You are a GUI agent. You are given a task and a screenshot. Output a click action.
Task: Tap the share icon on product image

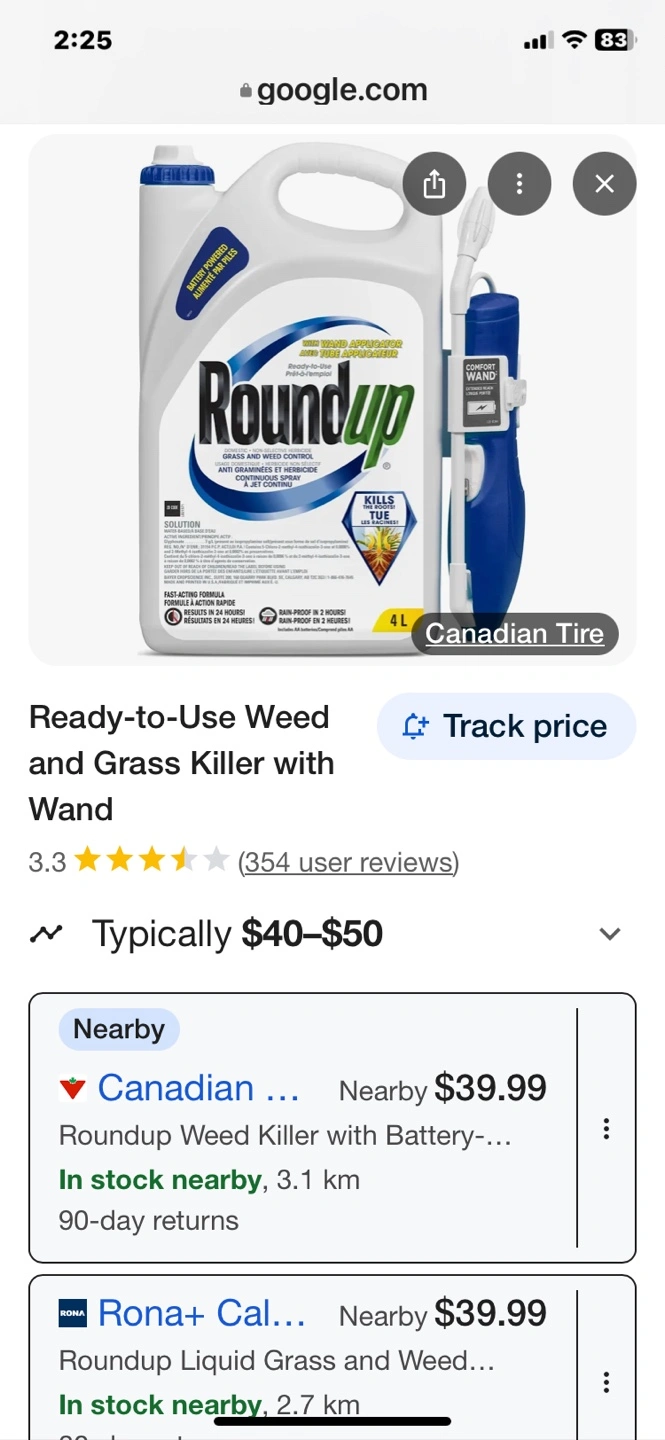(434, 183)
